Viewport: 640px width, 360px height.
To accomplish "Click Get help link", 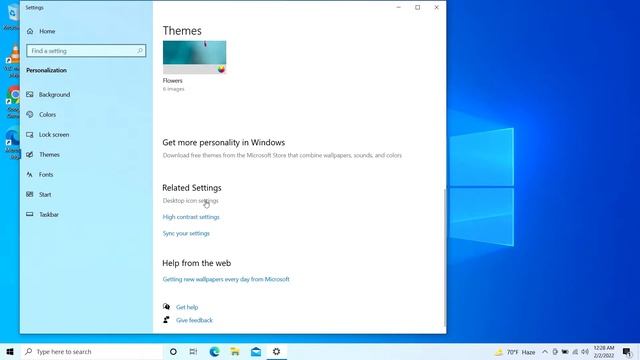I will [187, 307].
